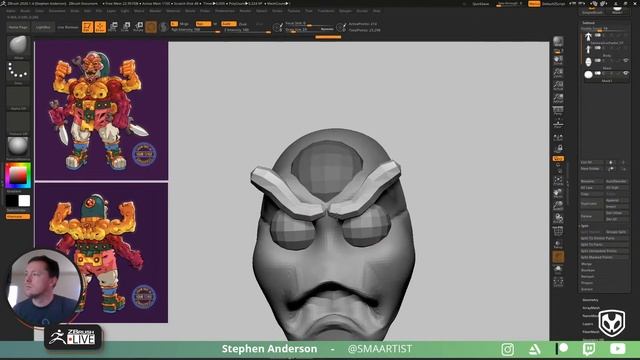Toggle the Floor grid

pyautogui.click(x=558, y=123)
